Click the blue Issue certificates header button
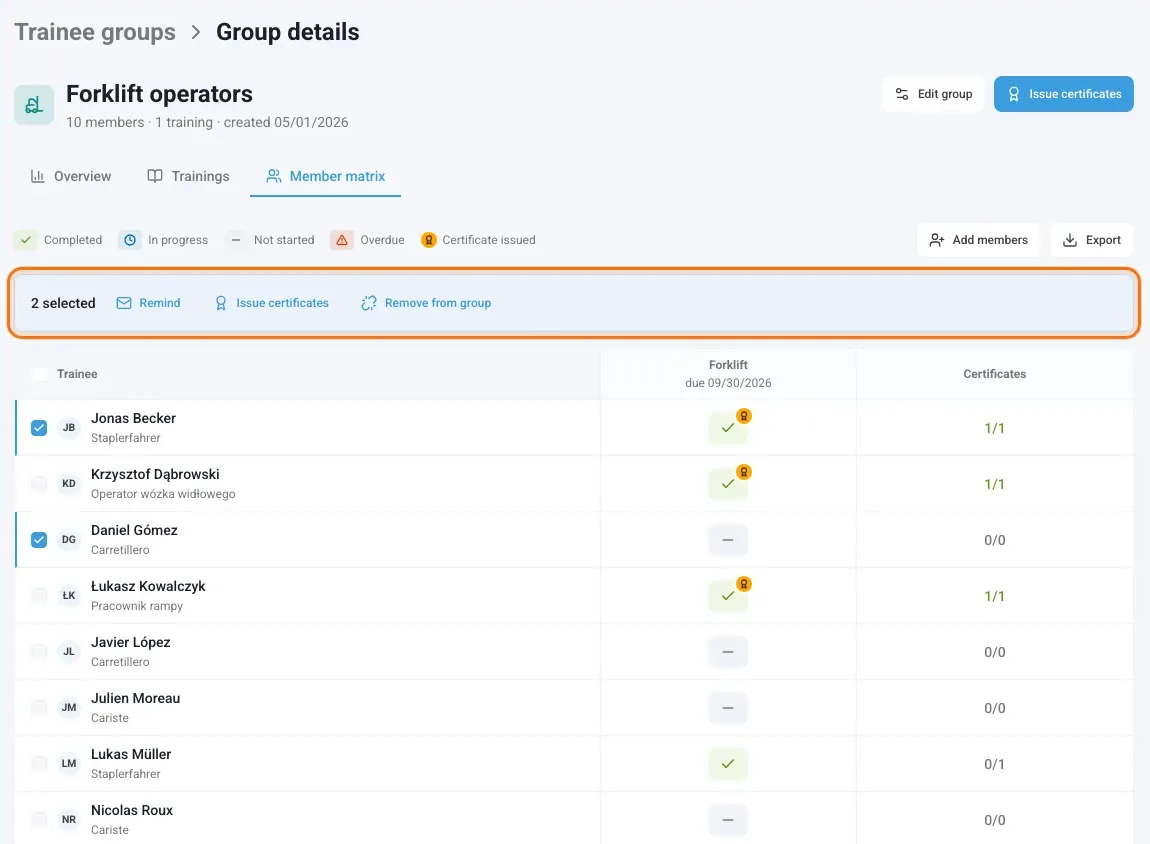This screenshot has height=844, width=1150. click(1063, 94)
